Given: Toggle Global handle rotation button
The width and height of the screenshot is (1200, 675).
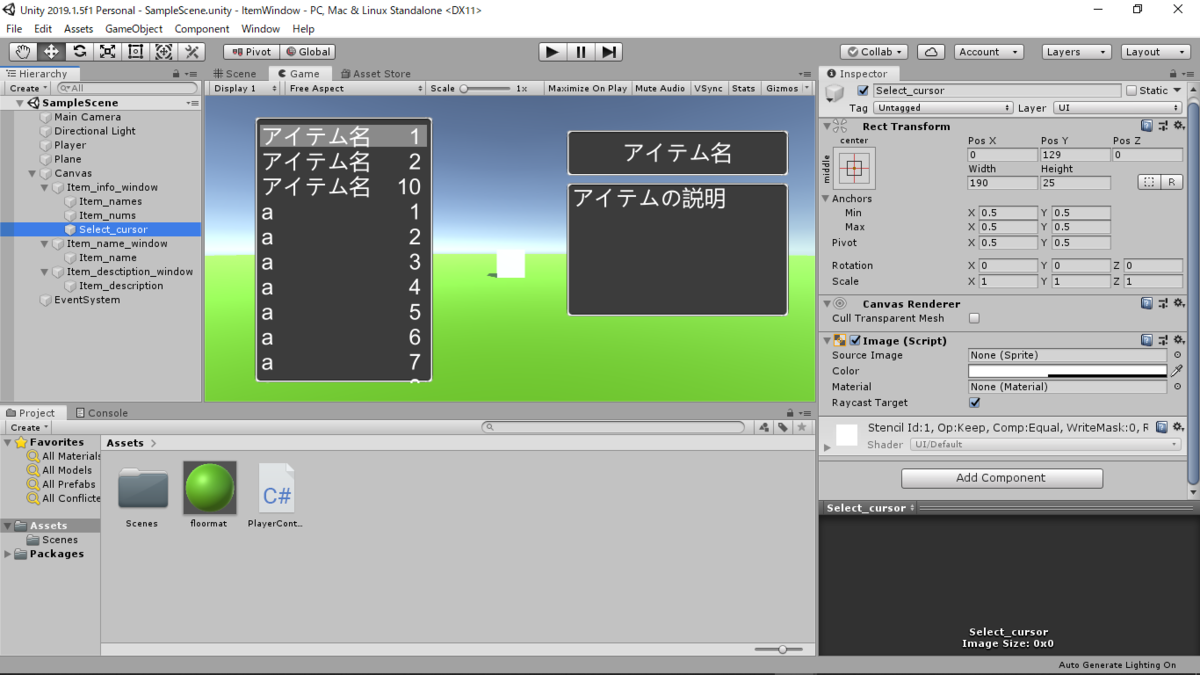Looking at the screenshot, I should pos(307,52).
